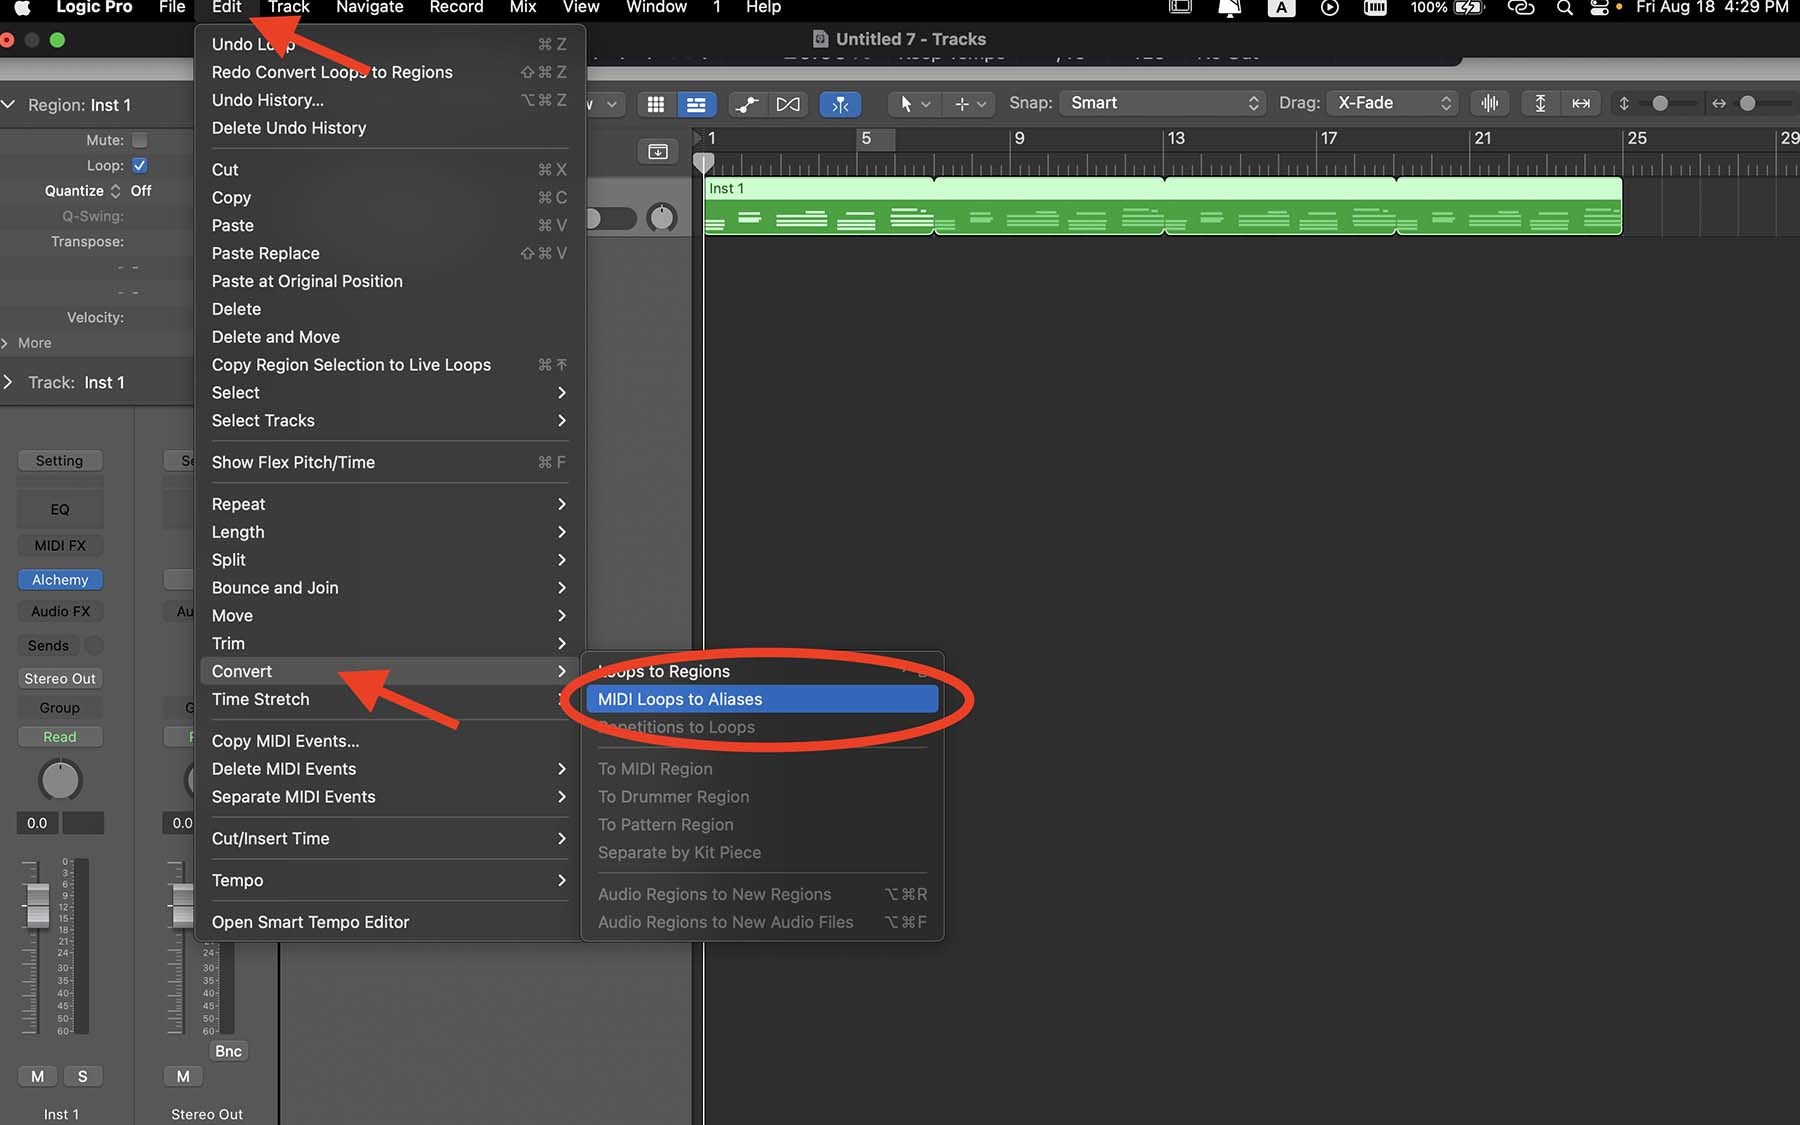Open the EQ slot on Inst 1 channel strip
The height and width of the screenshot is (1125, 1800).
tap(60, 509)
